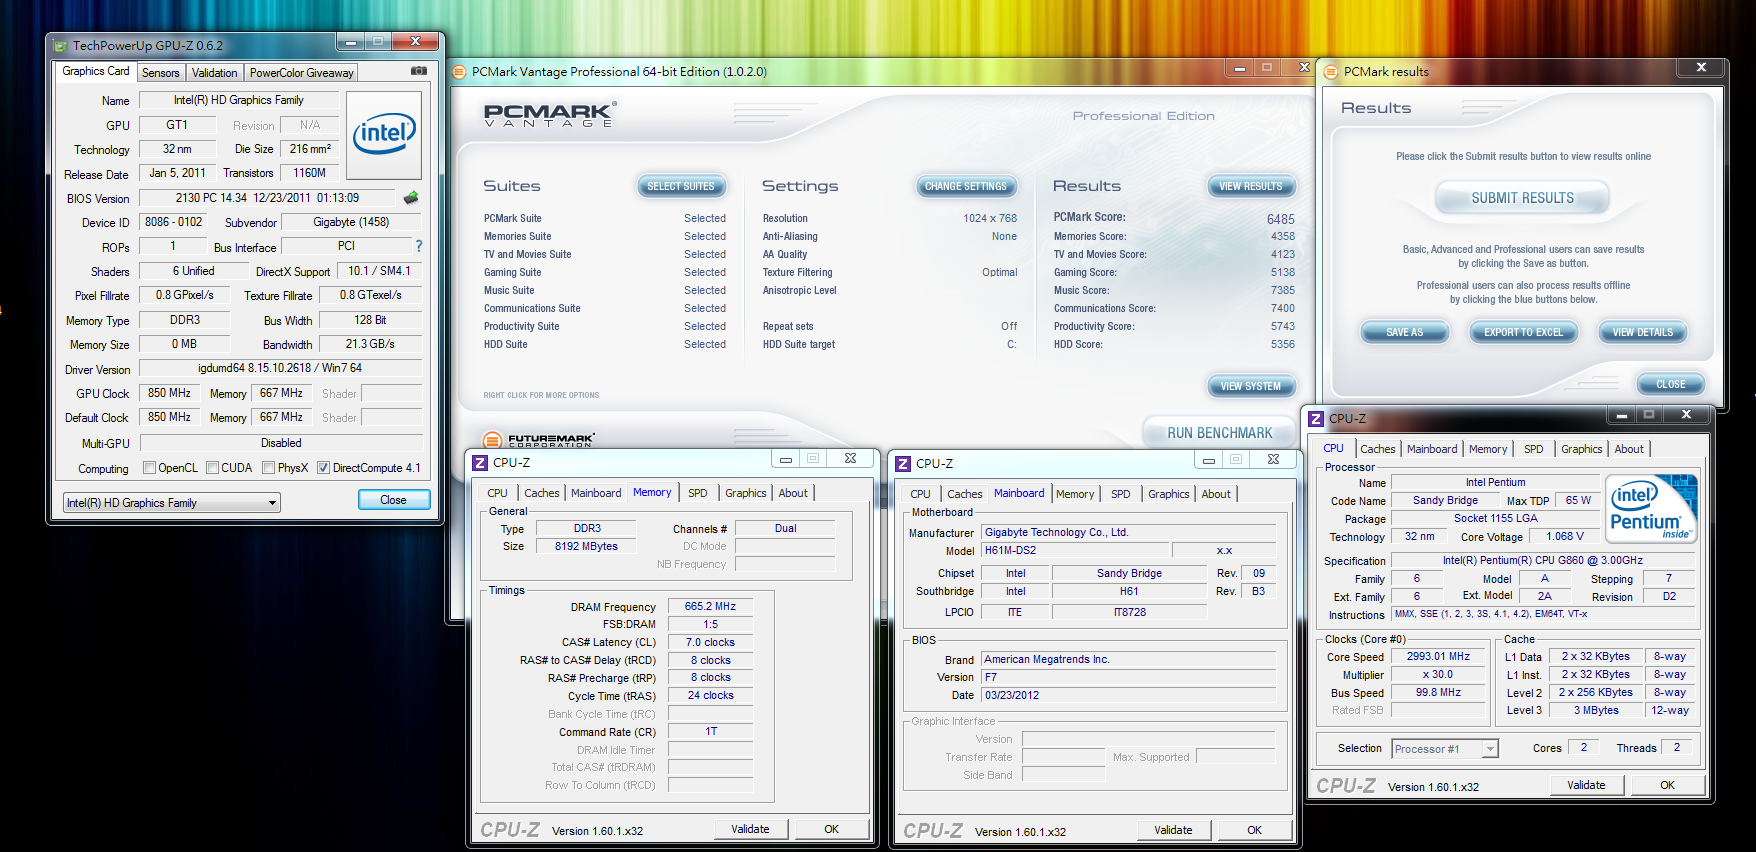
Task: Click the GPU-Z screenshot camera icon
Action: 419,71
